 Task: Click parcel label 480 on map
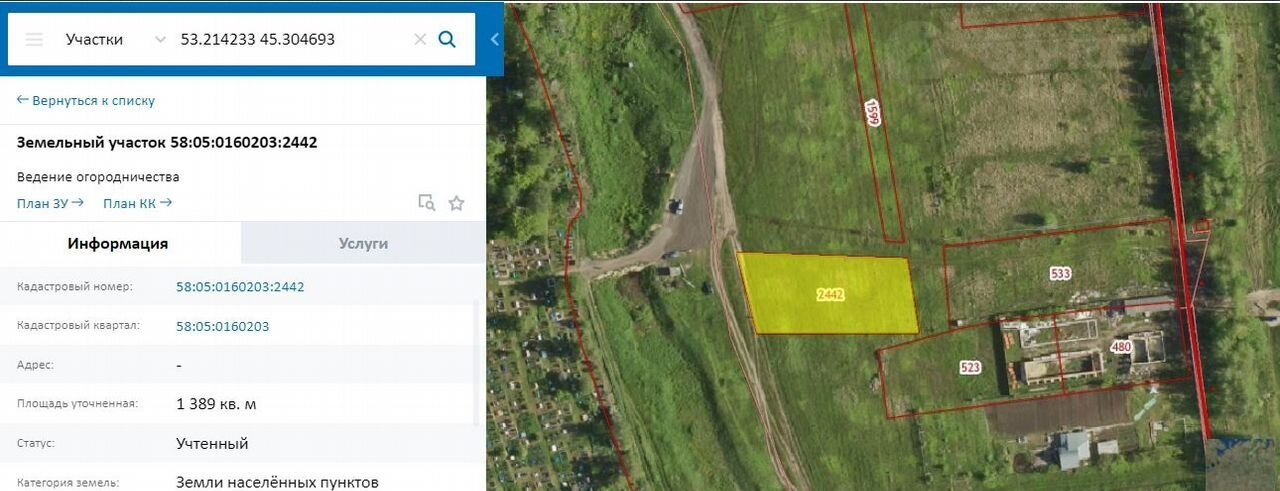point(1121,347)
